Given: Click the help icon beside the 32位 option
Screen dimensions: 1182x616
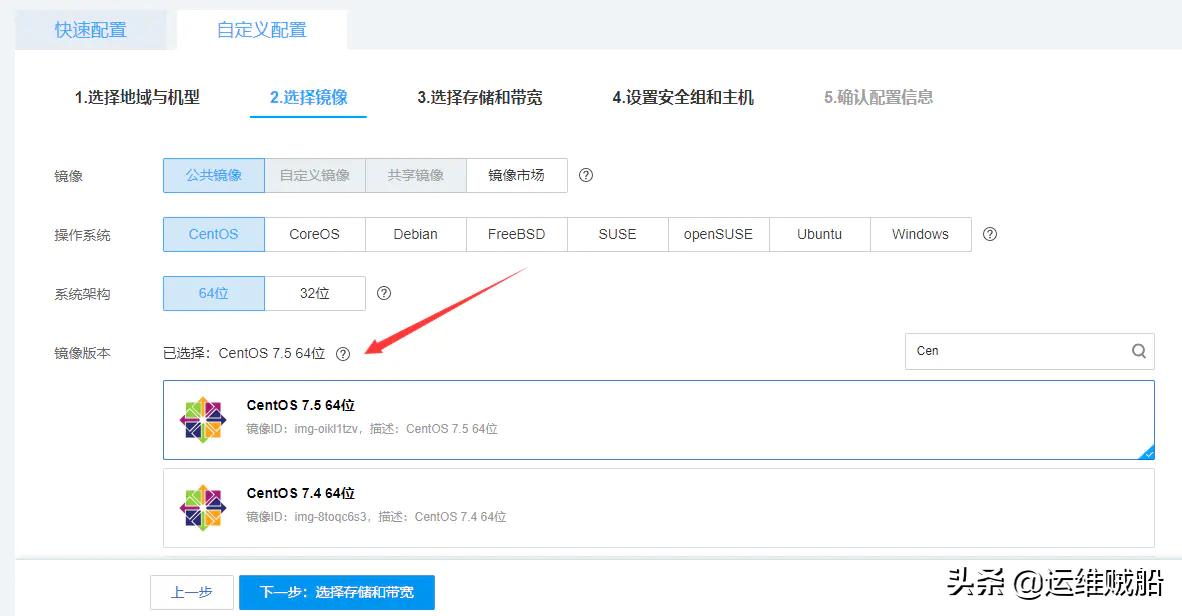Looking at the screenshot, I should pyautogui.click(x=384, y=293).
